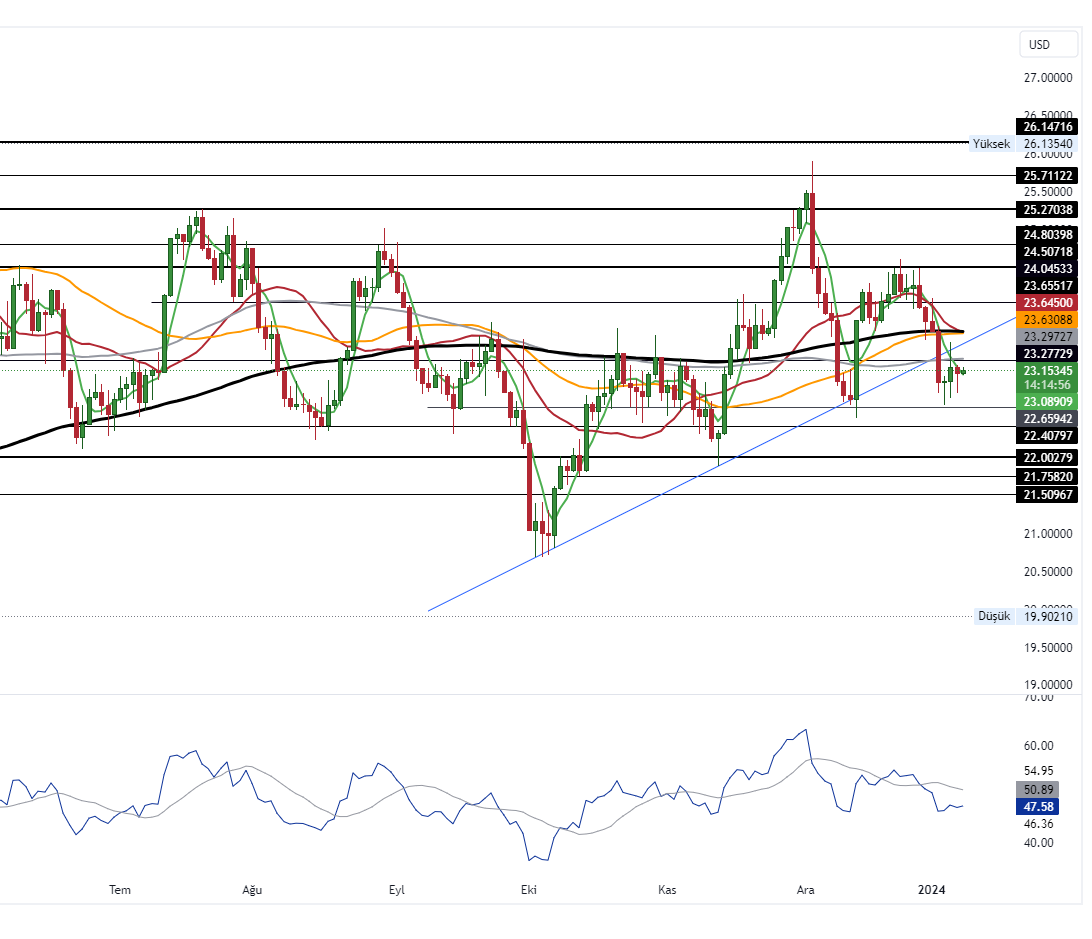Click the 2024 year on time axis
1092x939 pixels.
[932, 889]
